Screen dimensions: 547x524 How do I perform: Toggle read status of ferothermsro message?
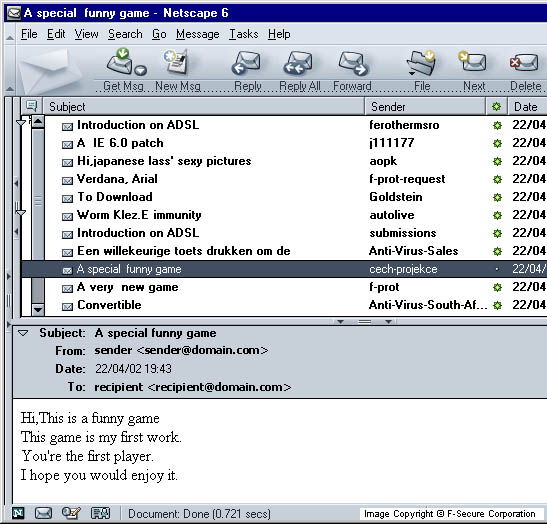pos(497,125)
